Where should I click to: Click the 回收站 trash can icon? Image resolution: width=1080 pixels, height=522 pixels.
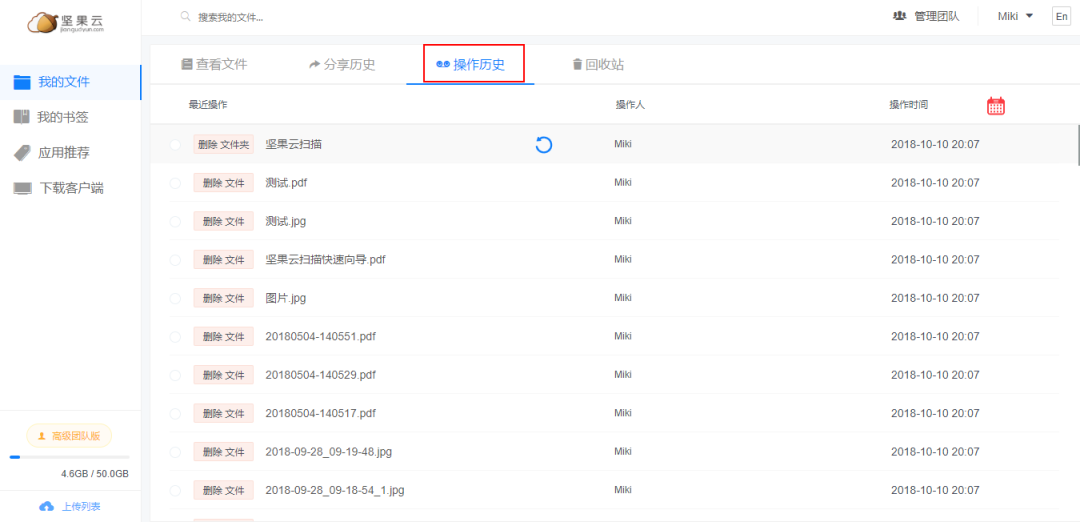(577, 65)
